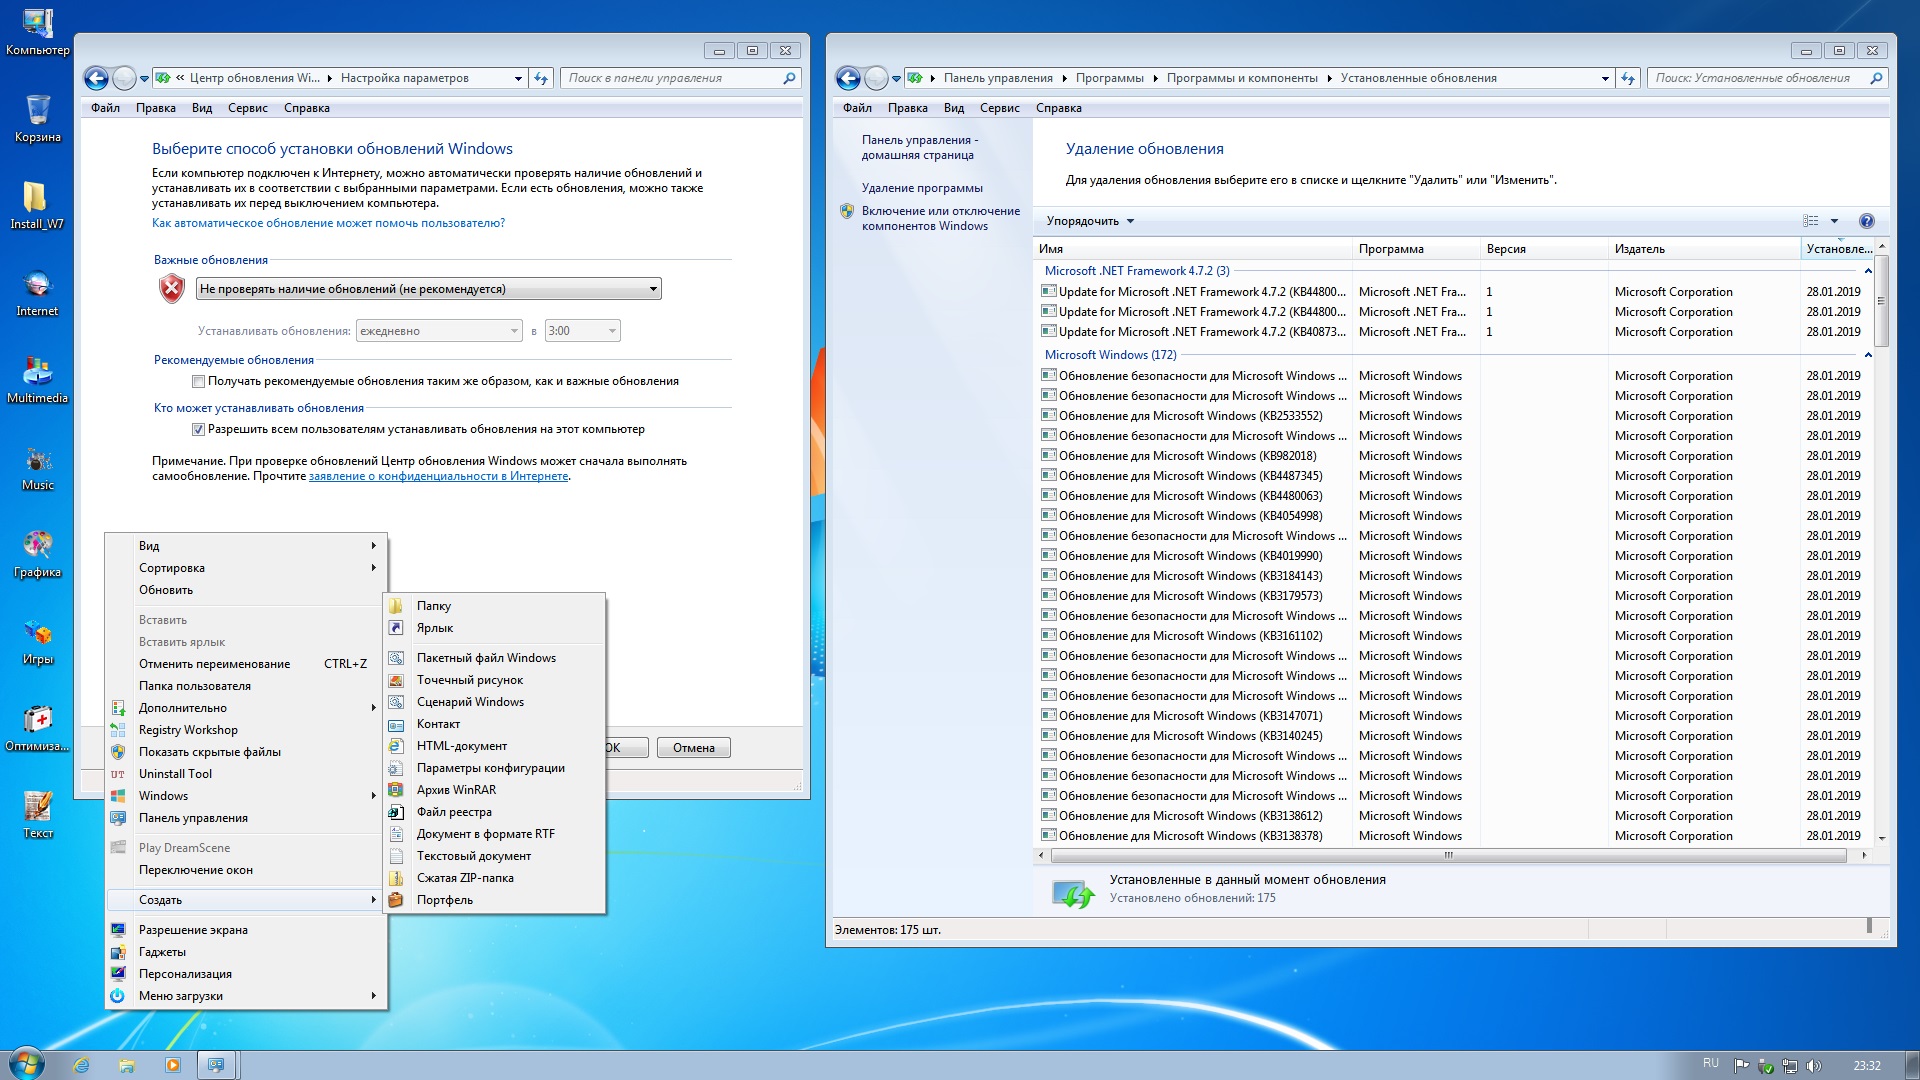
Task: Click refresh icon in right window address bar
Action: [x=1628, y=78]
